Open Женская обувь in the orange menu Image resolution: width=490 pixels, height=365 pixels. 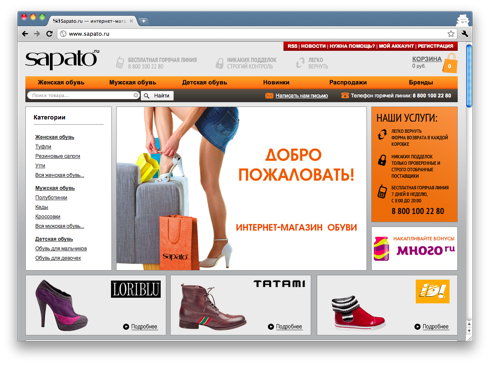(61, 82)
